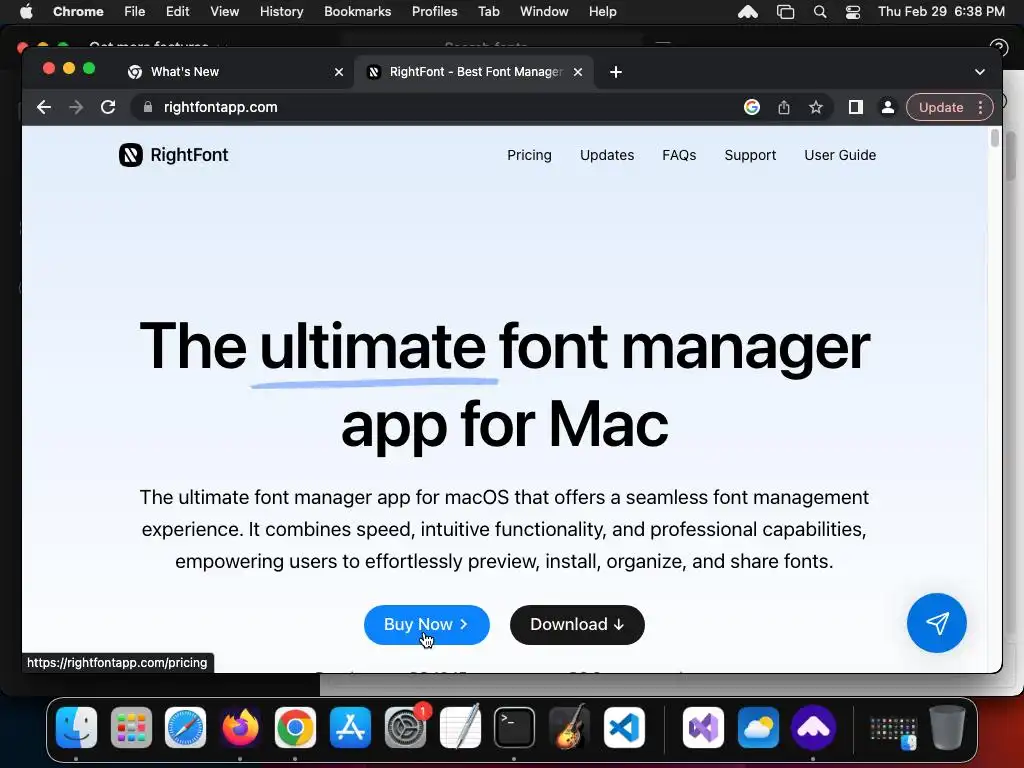The height and width of the screenshot is (768, 1024).
Task: Open System Settings from the Dock
Action: tap(405, 728)
